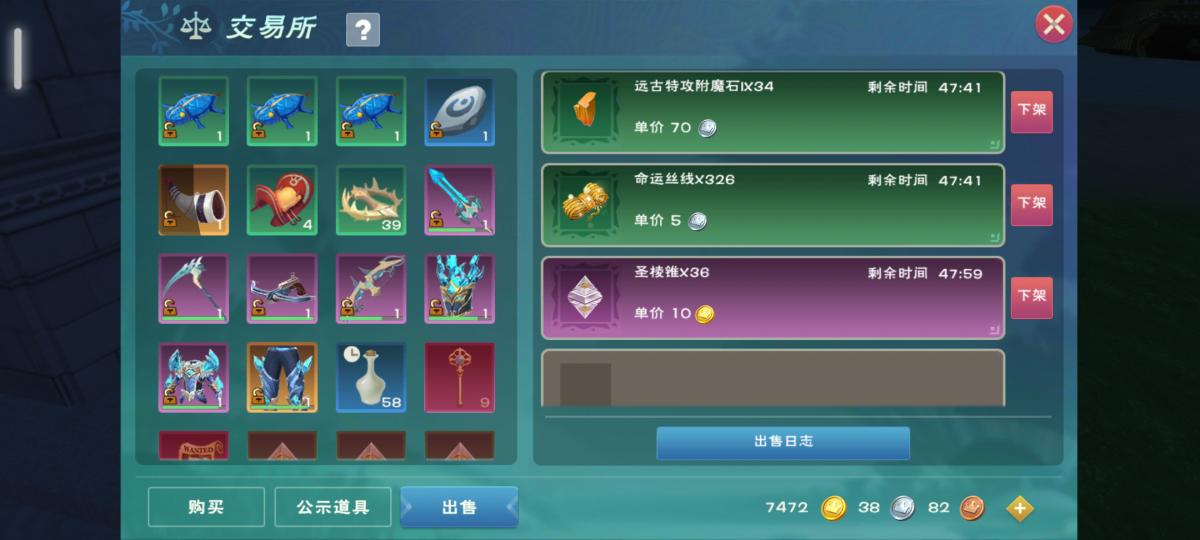This screenshot has height=540, width=1200.
Task: Select the white vase item with count 58
Action: coord(371,377)
